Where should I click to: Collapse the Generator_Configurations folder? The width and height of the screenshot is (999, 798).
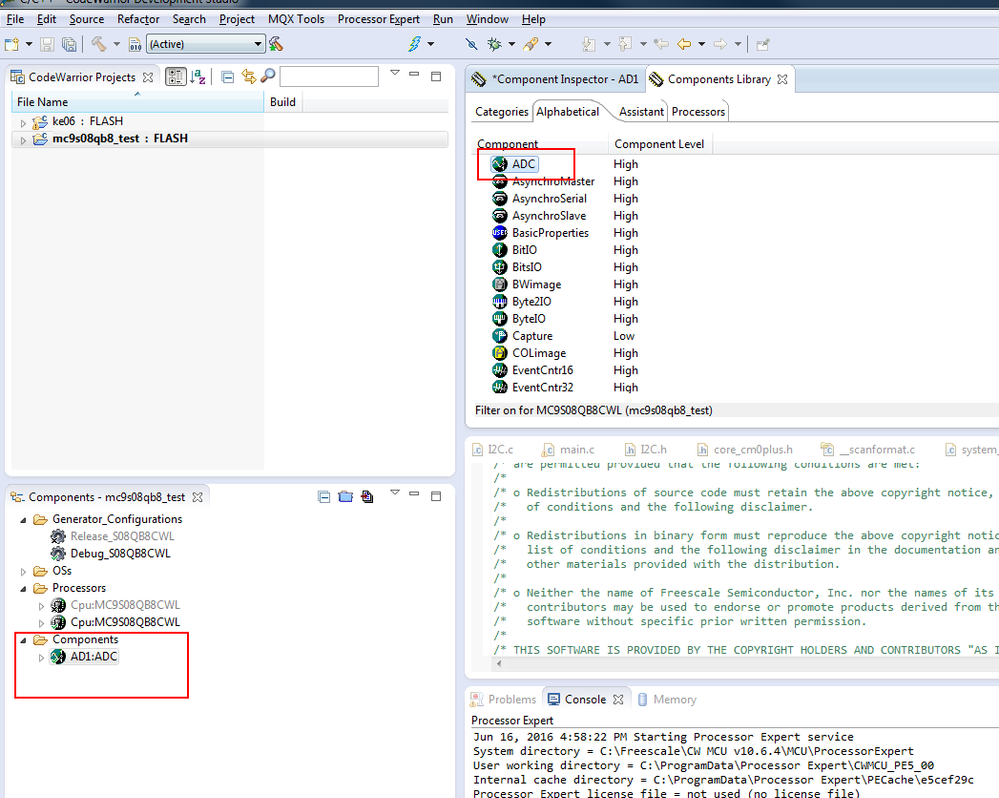[23, 520]
